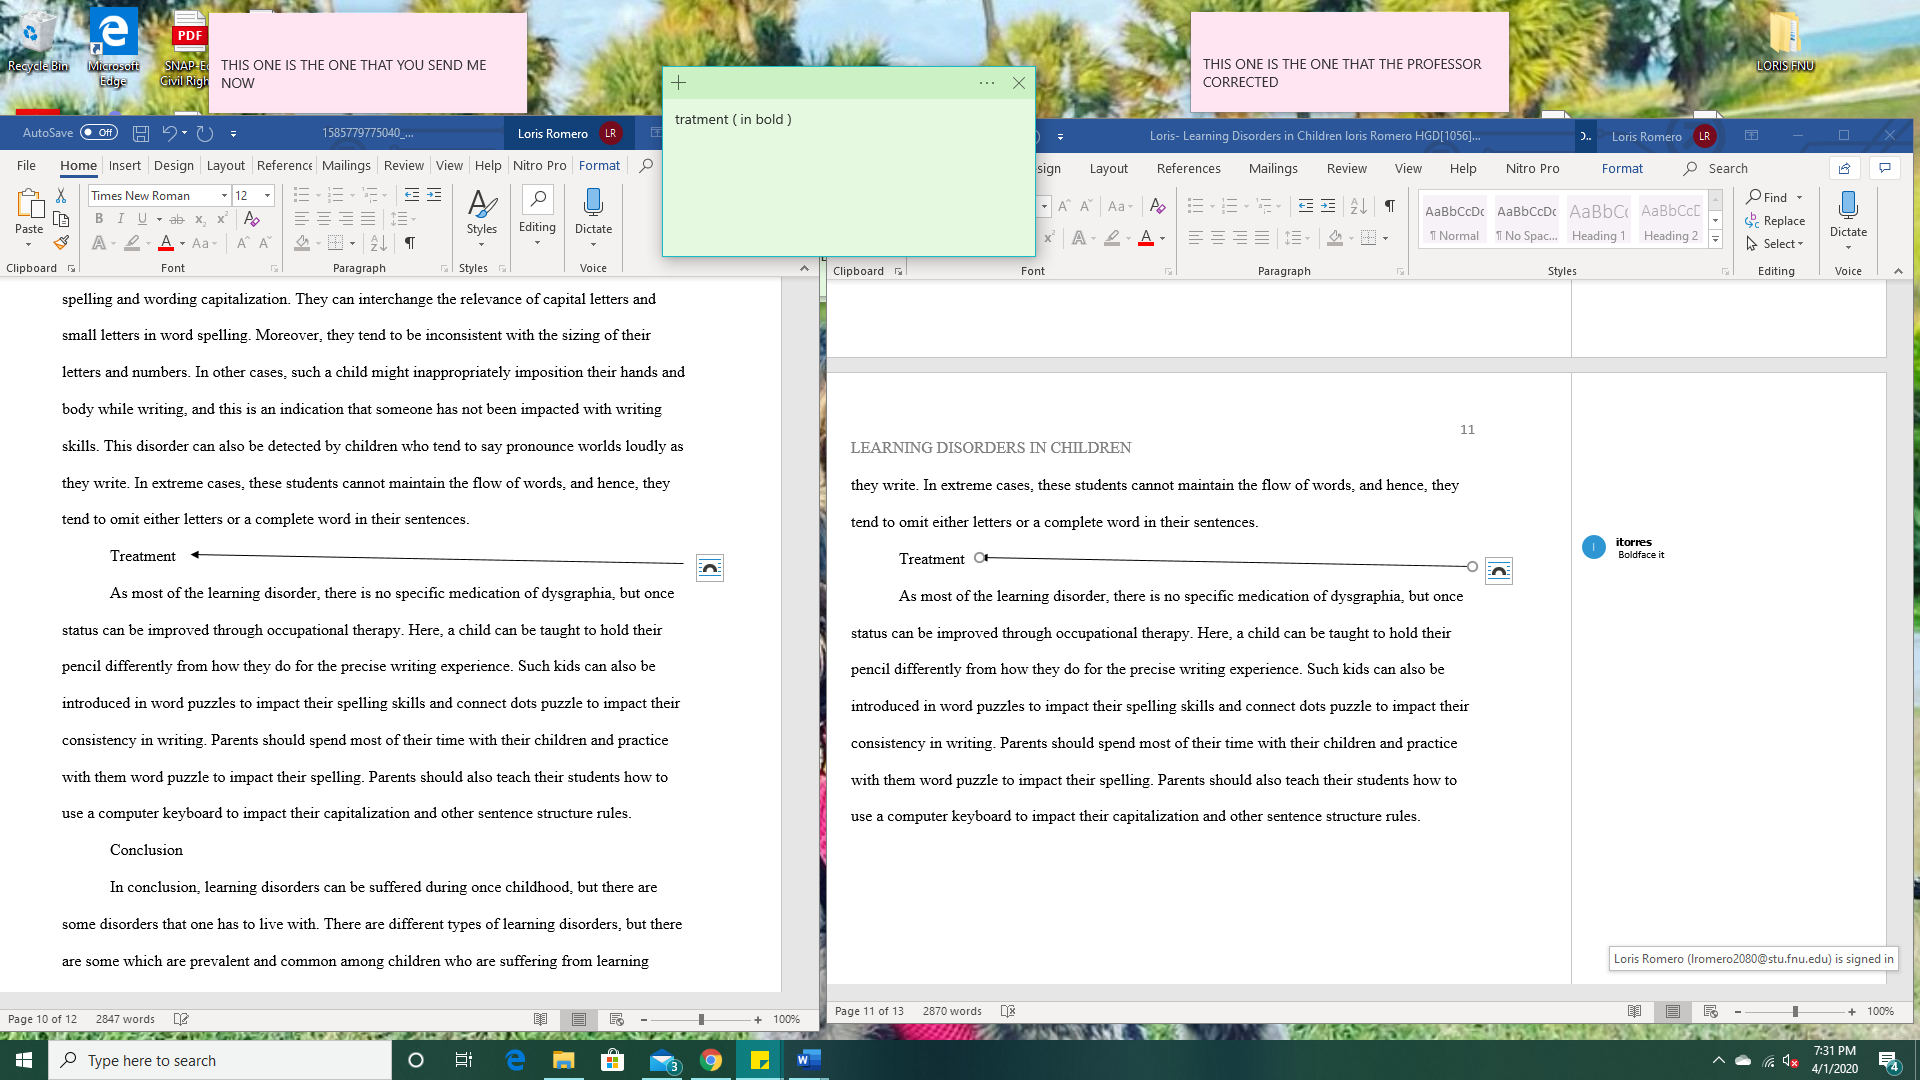Adjust zoom slider in left Word window
1920x1080 pixels.
(701, 1019)
